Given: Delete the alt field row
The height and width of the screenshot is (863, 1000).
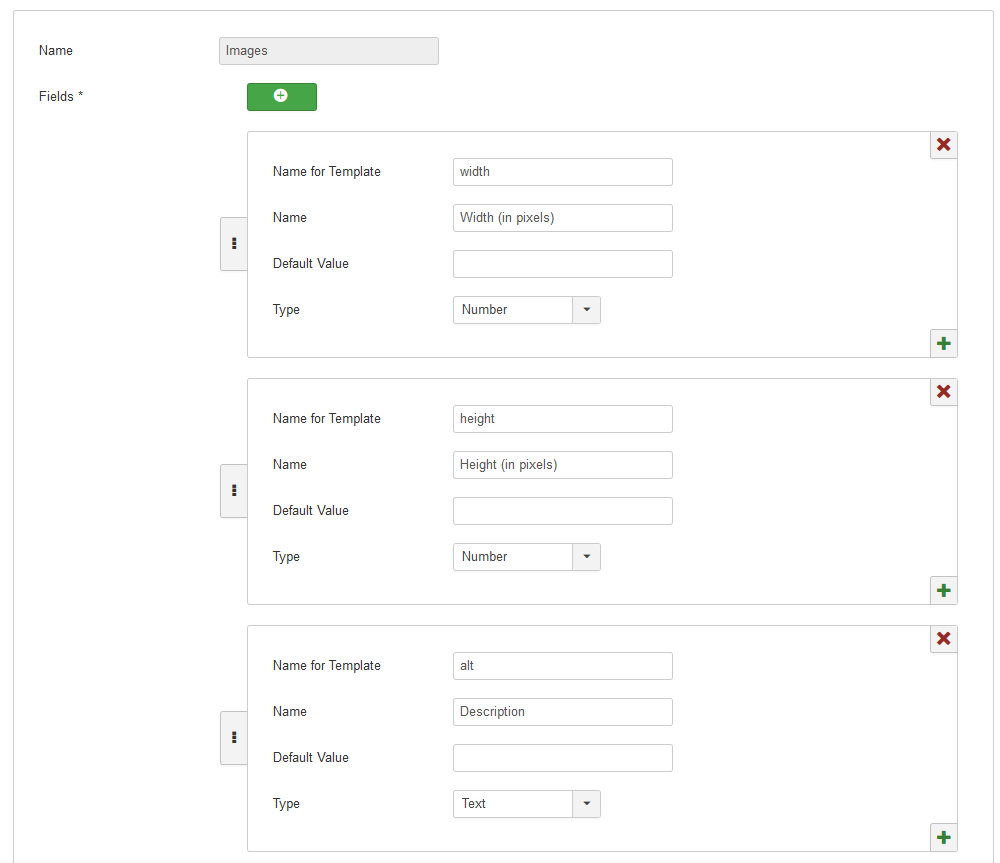Looking at the screenshot, I should coord(943,639).
